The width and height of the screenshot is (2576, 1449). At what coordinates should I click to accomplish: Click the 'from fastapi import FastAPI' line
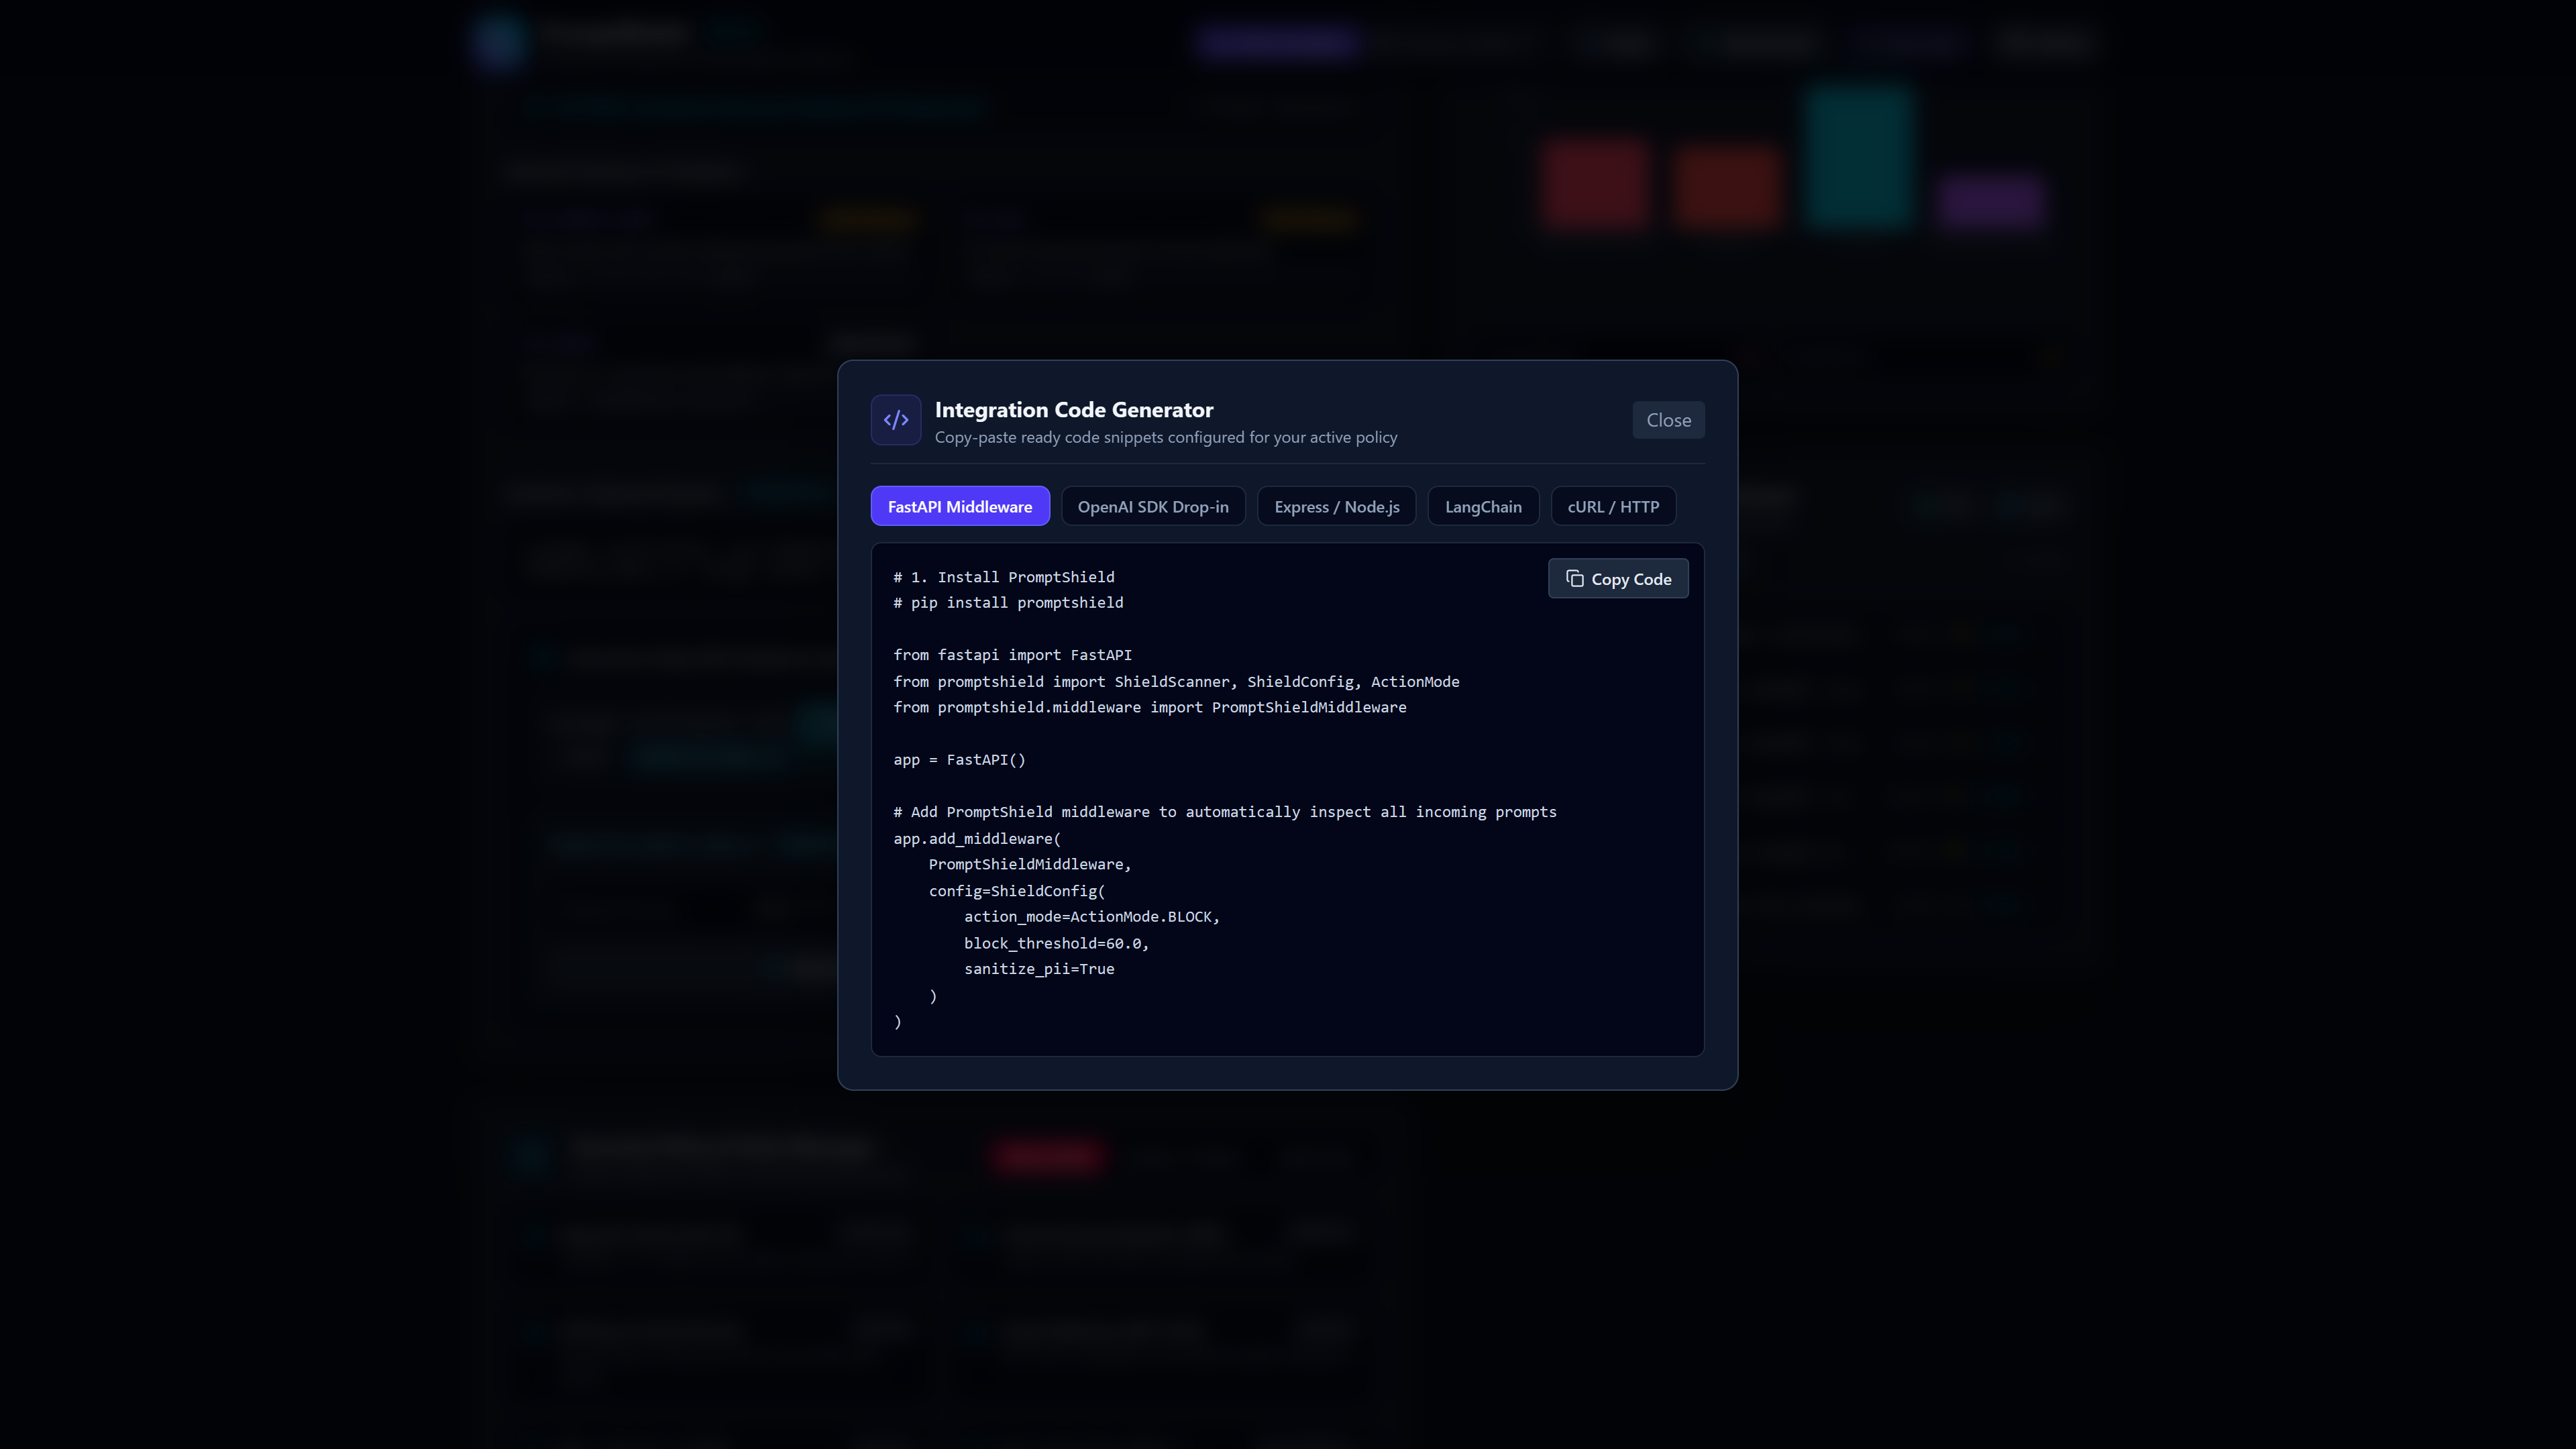click(1012, 655)
